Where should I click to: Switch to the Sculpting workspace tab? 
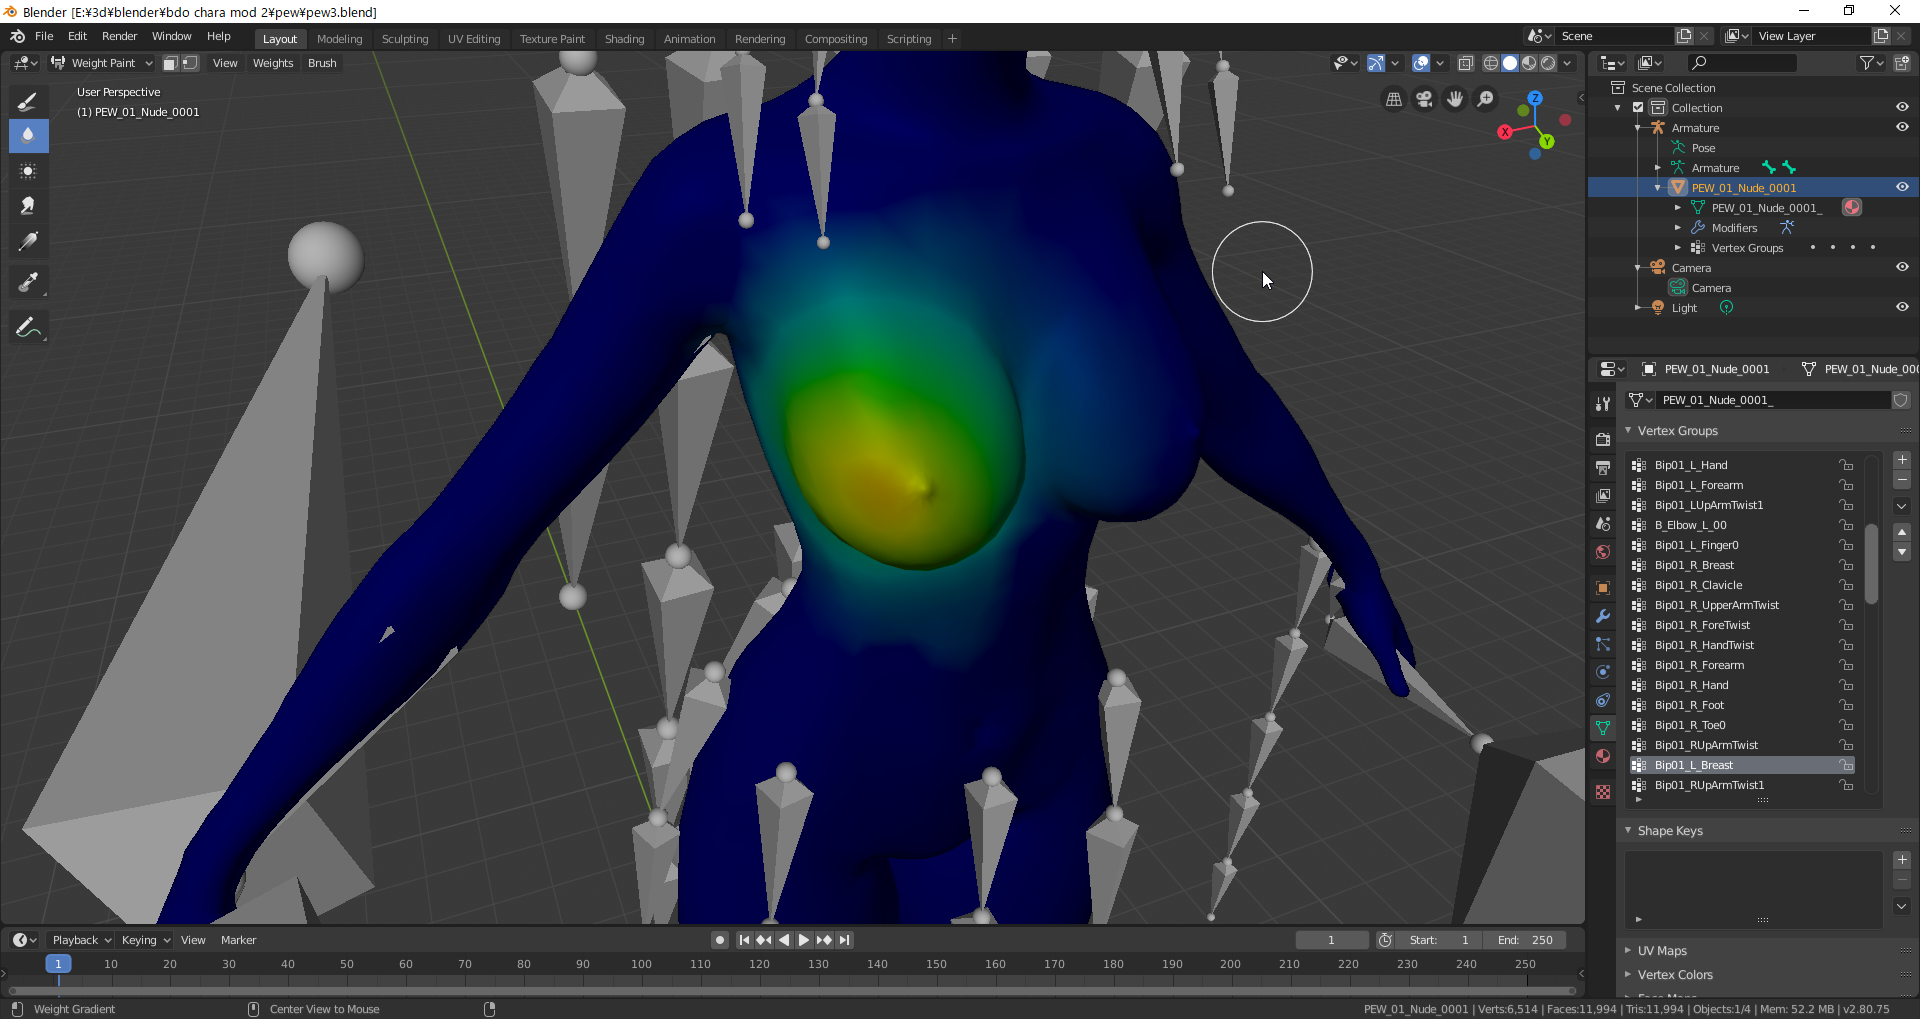click(404, 39)
